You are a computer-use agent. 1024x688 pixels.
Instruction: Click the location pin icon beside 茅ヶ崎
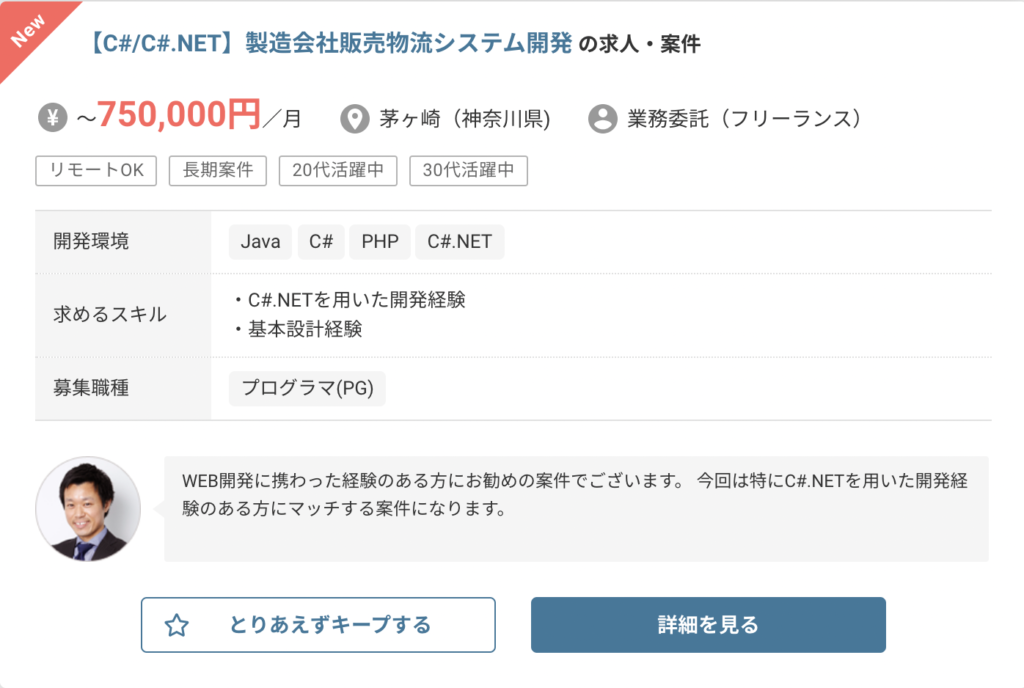click(x=353, y=117)
